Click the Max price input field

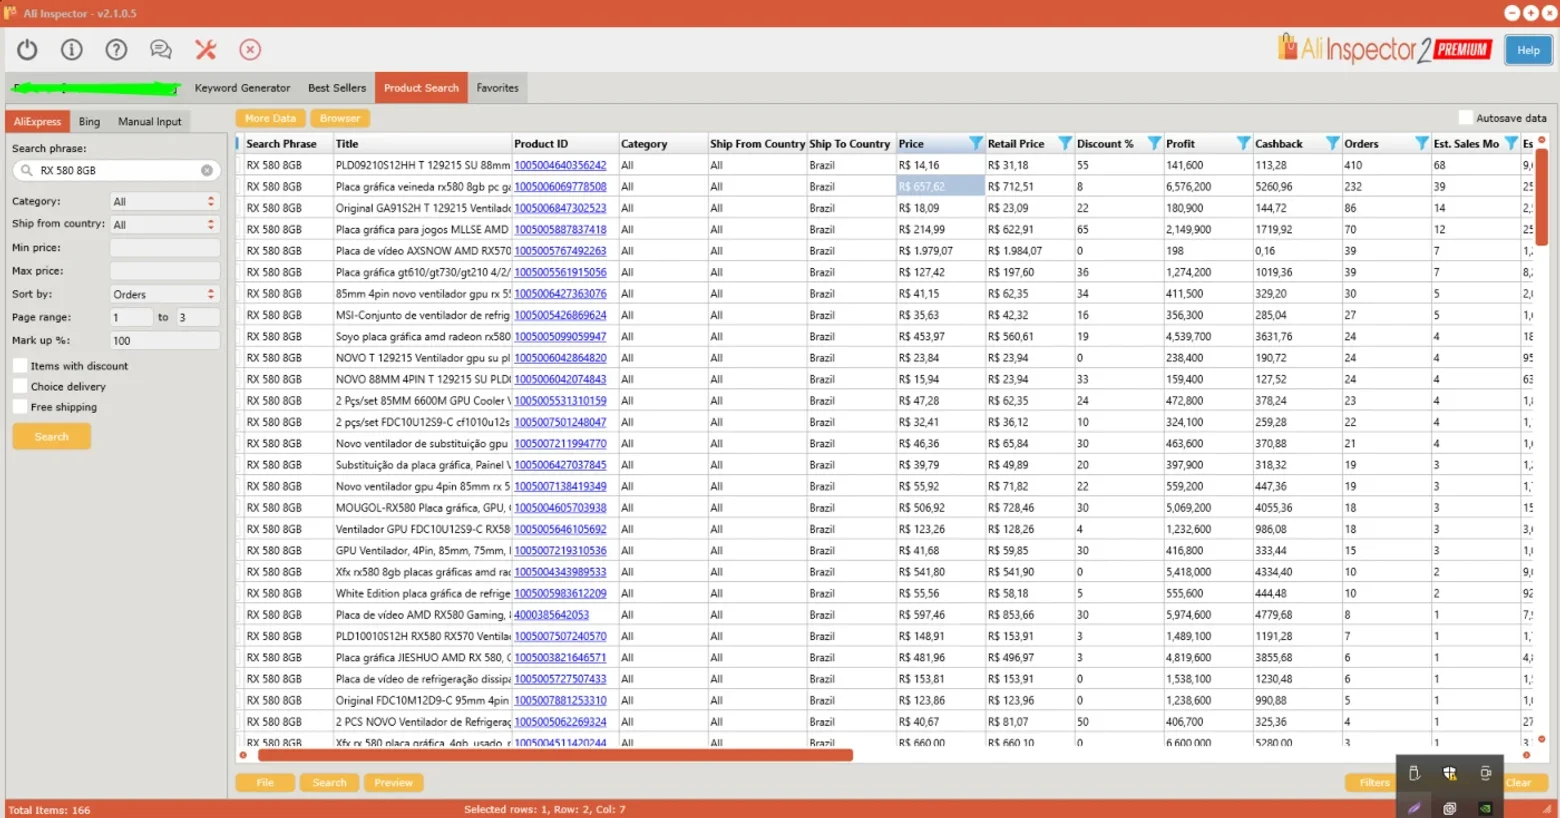coord(164,271)
